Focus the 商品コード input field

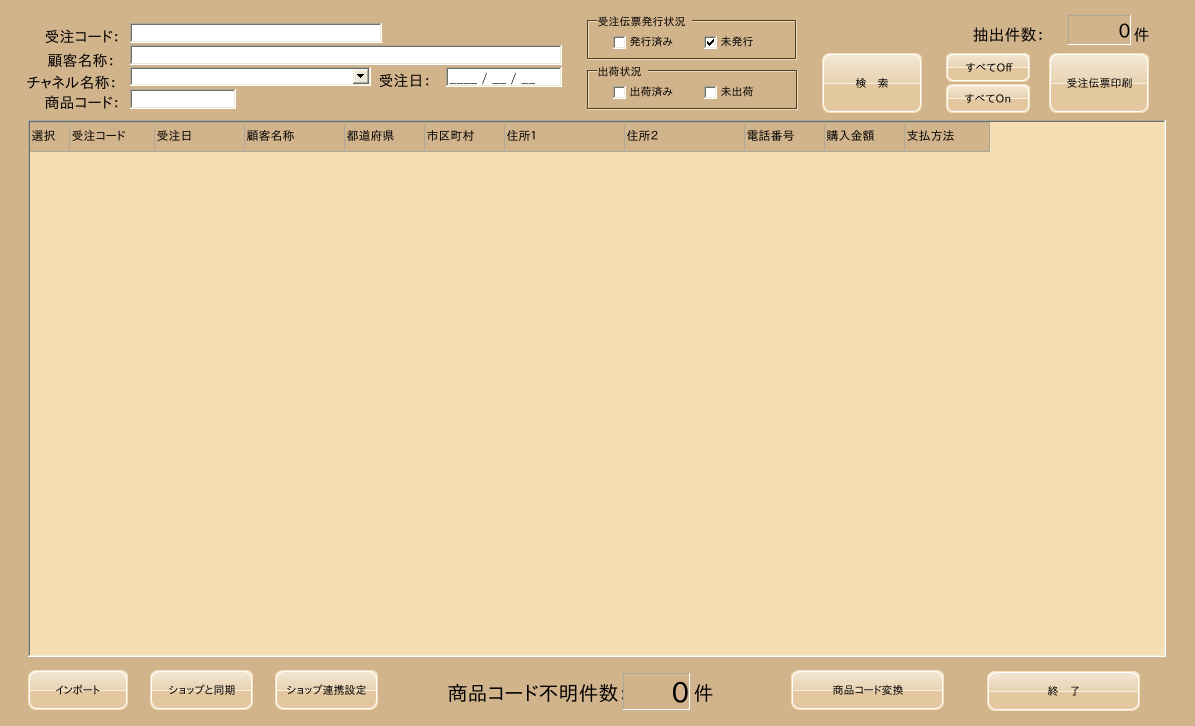183,99
